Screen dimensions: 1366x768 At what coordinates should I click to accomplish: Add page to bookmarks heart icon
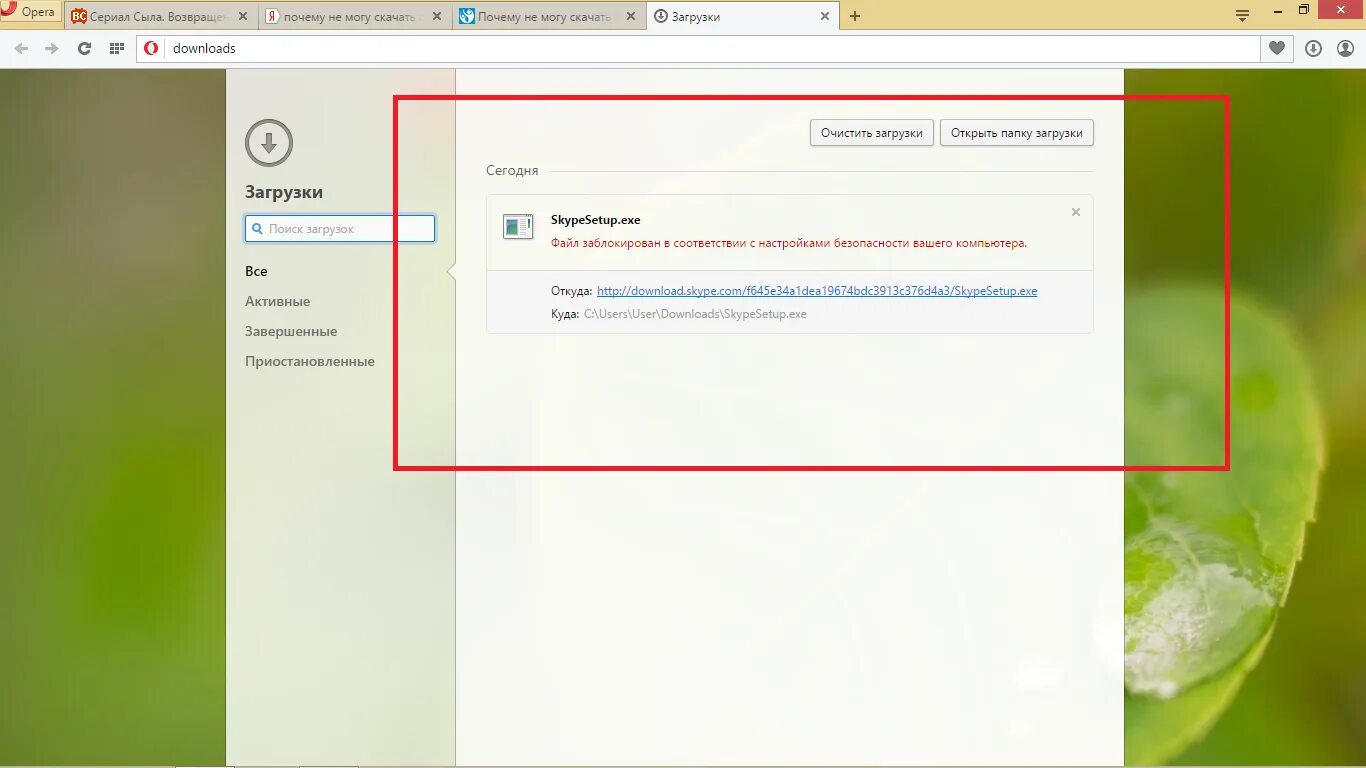[x=1277, y=48]
